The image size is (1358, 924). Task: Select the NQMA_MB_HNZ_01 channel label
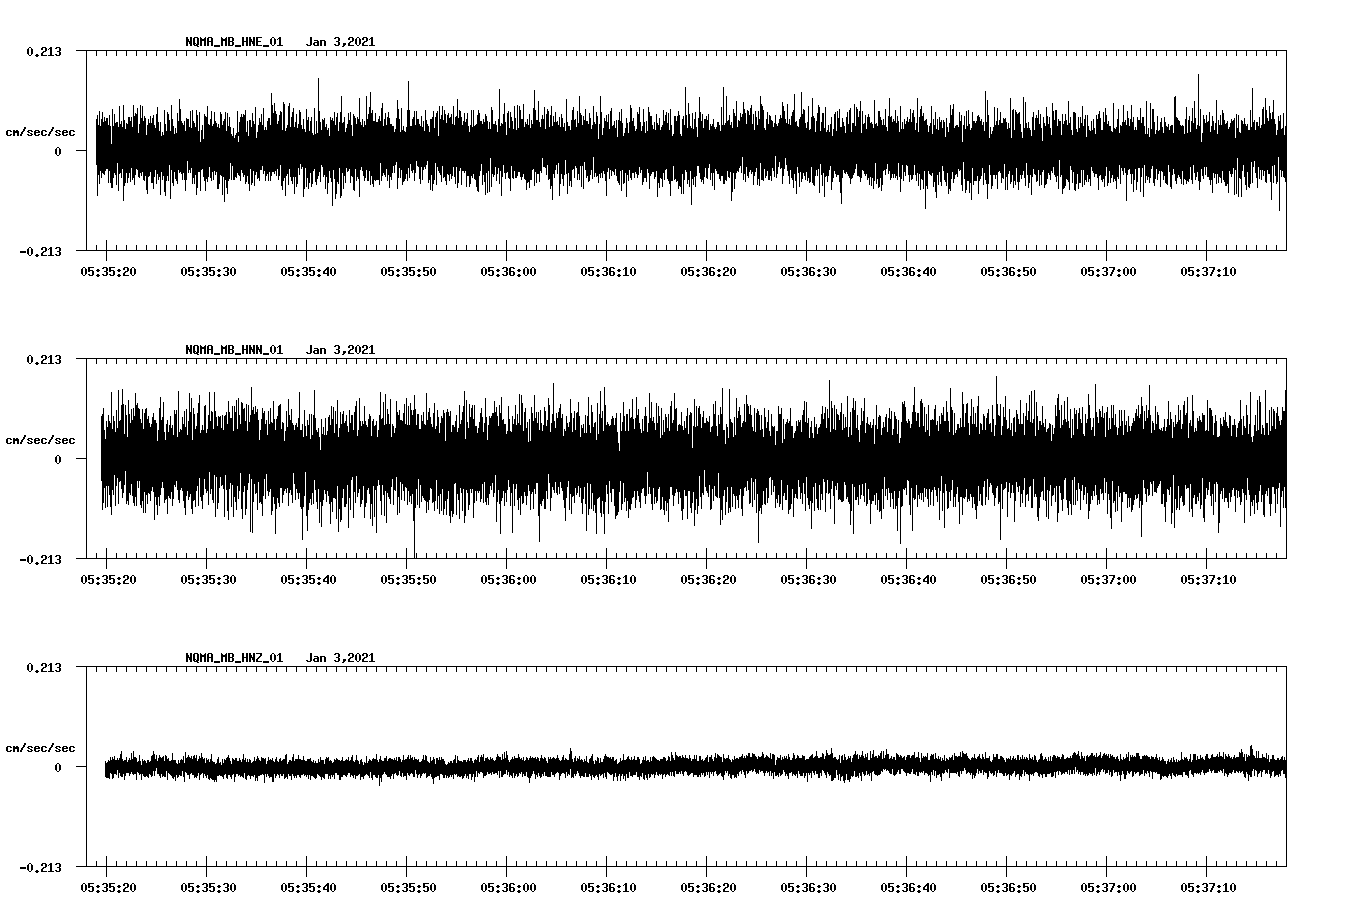(233, 656)
